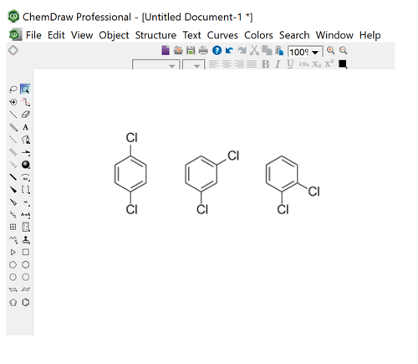This screenshot has width=418, height=364.
Task: Select the Cyclobutane ring tool
Action: coord(26,252)
